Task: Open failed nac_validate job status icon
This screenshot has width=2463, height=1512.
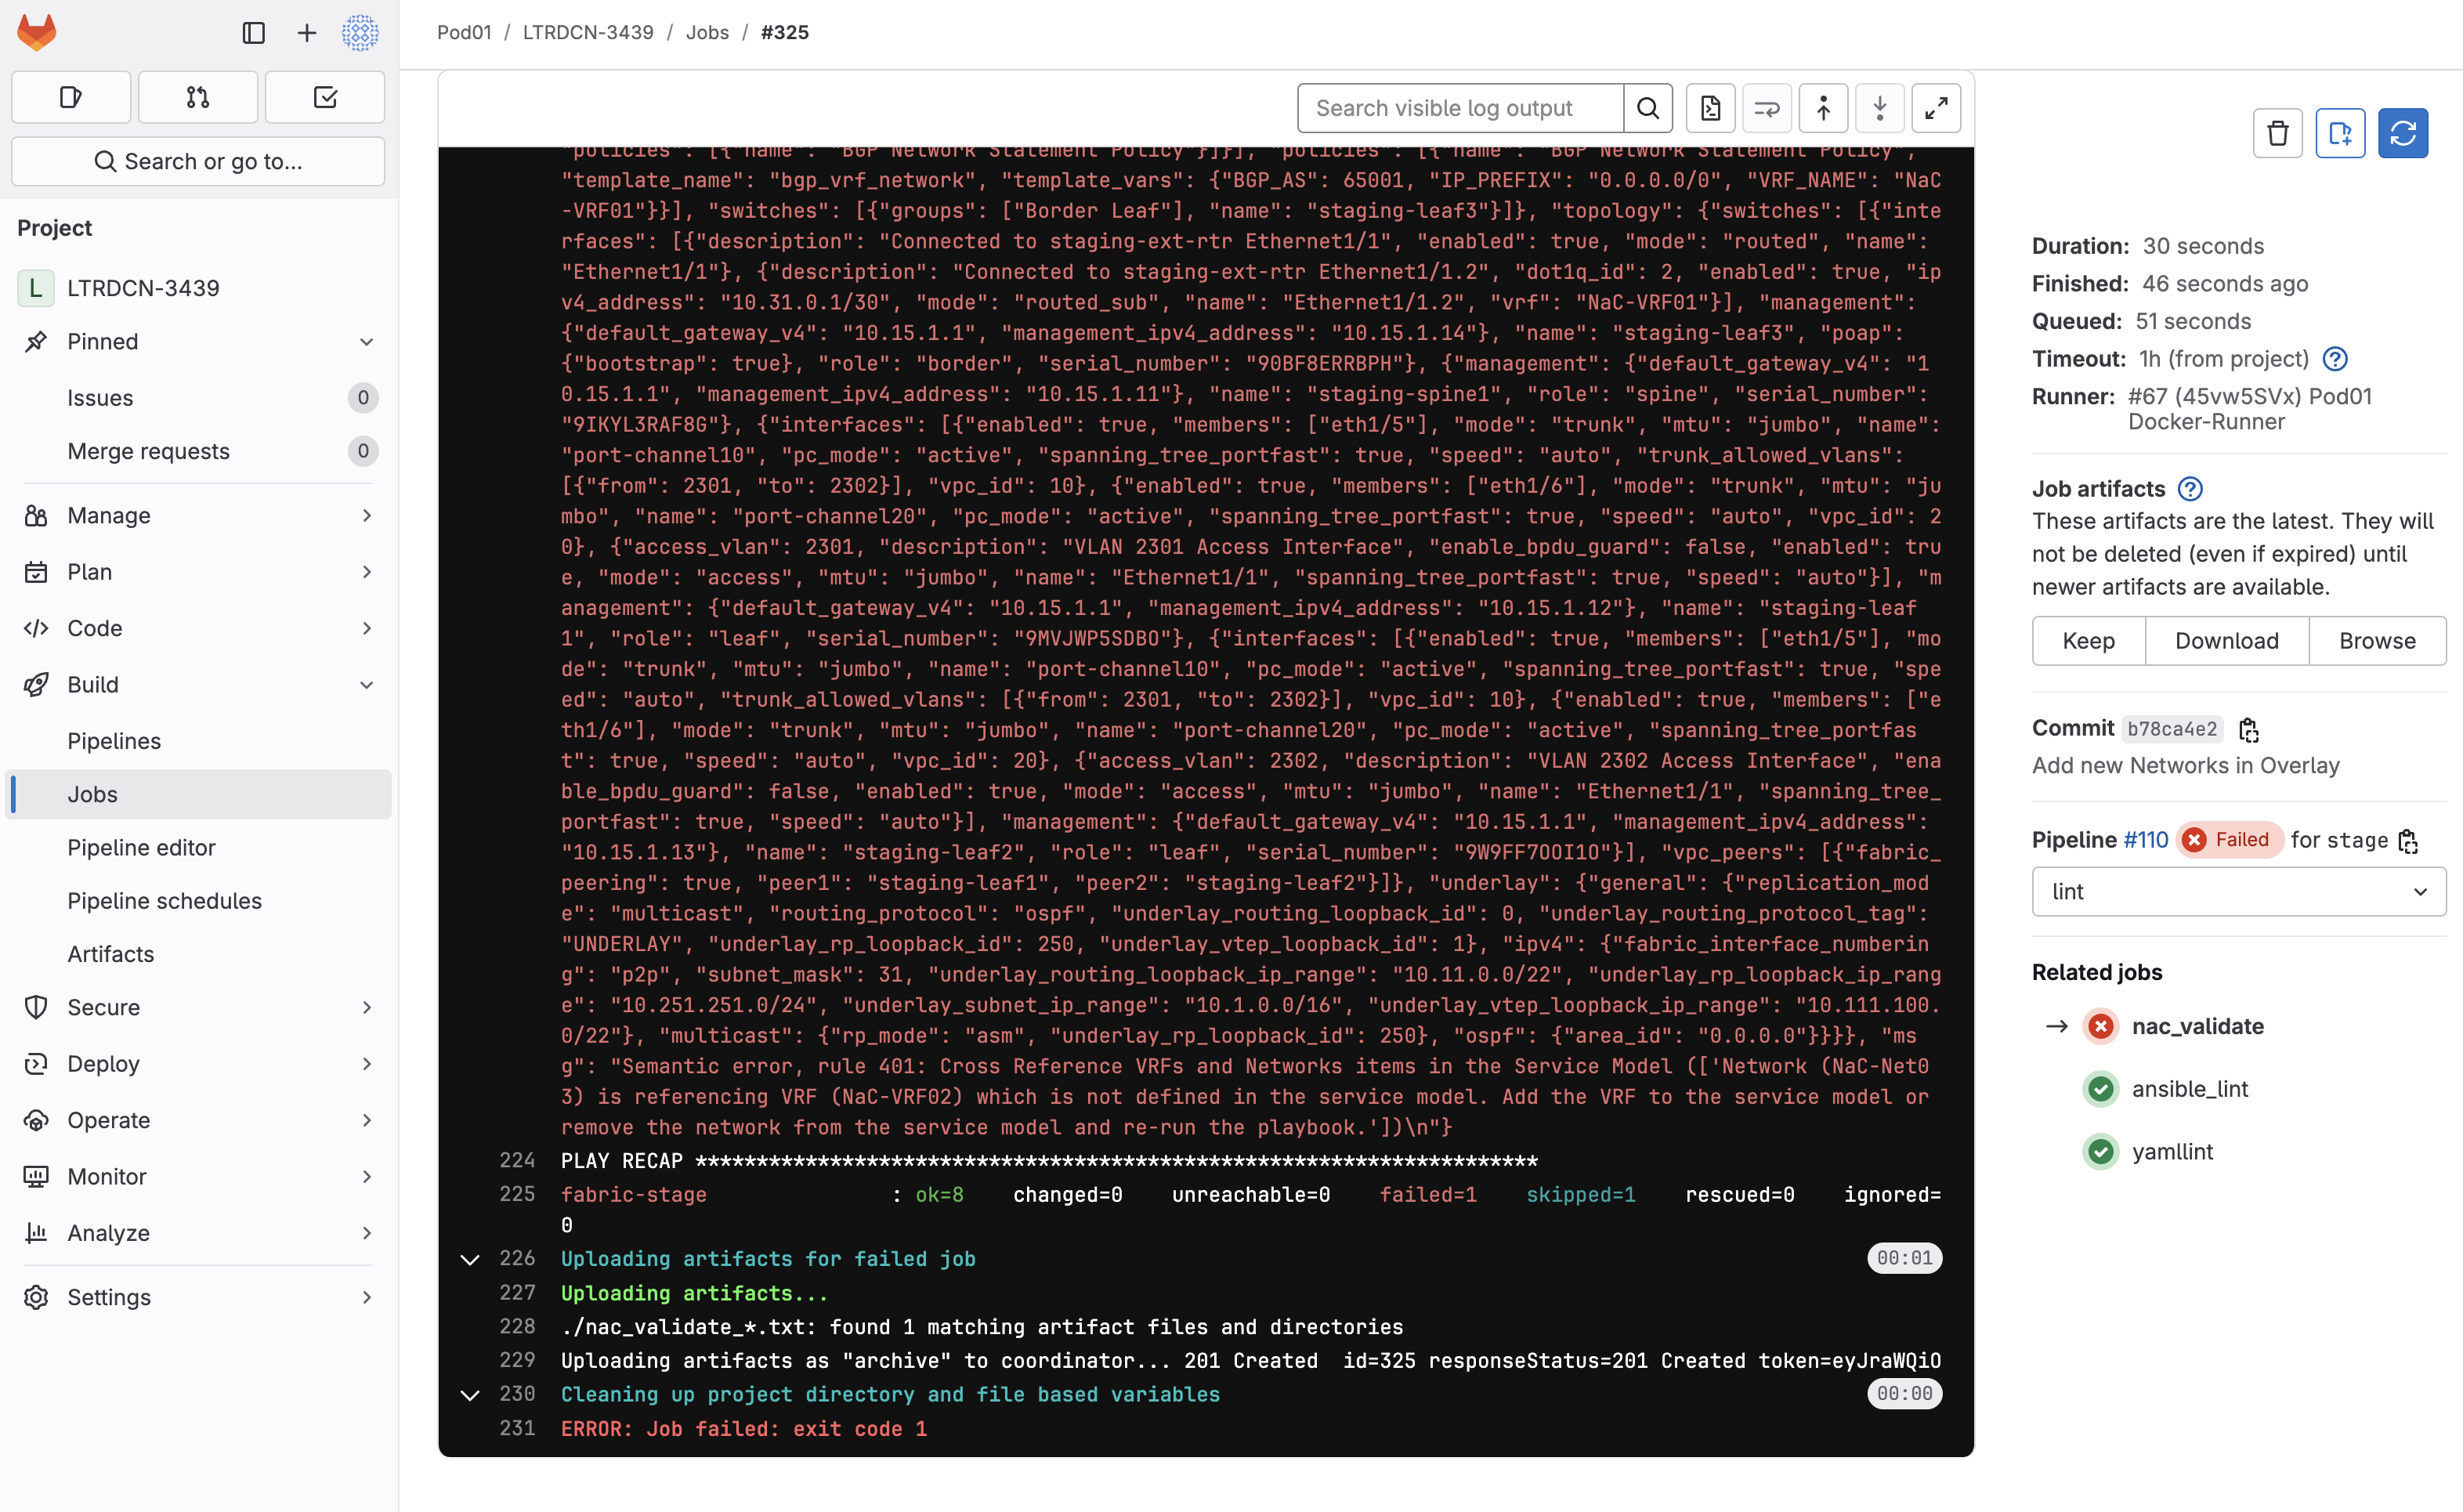Action: 2101,1027
